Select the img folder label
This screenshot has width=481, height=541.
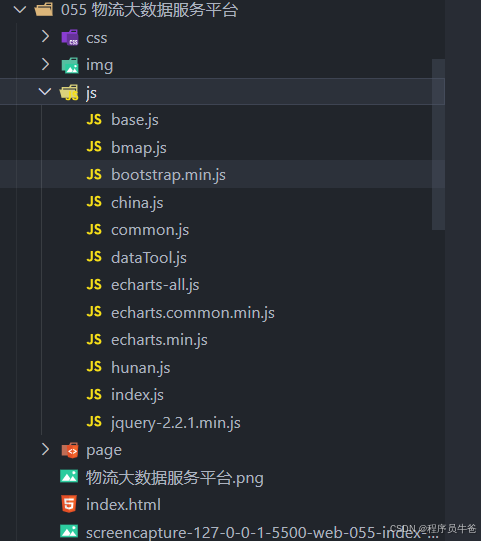point(99,66)
